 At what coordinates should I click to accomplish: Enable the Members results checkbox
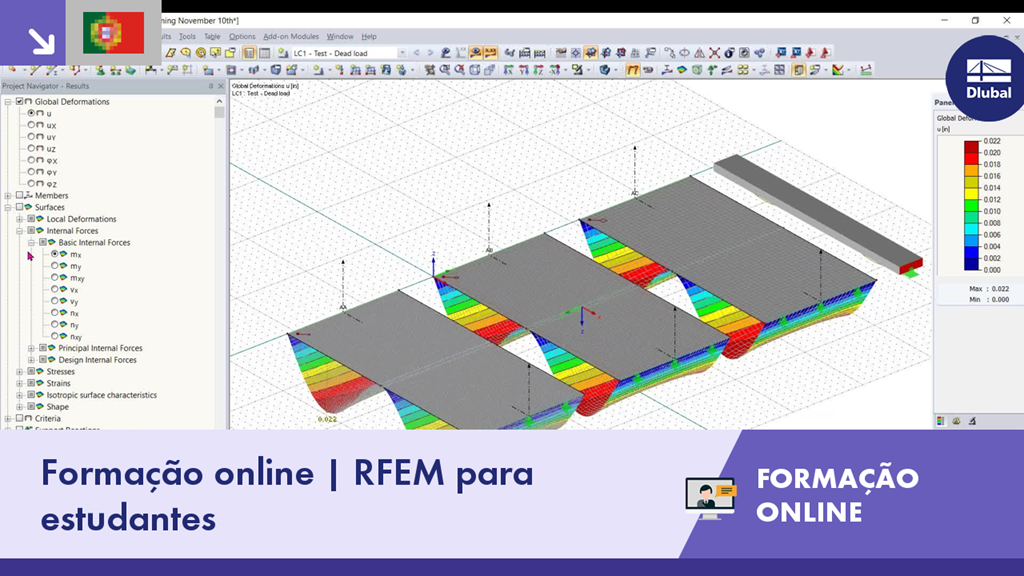20,195
